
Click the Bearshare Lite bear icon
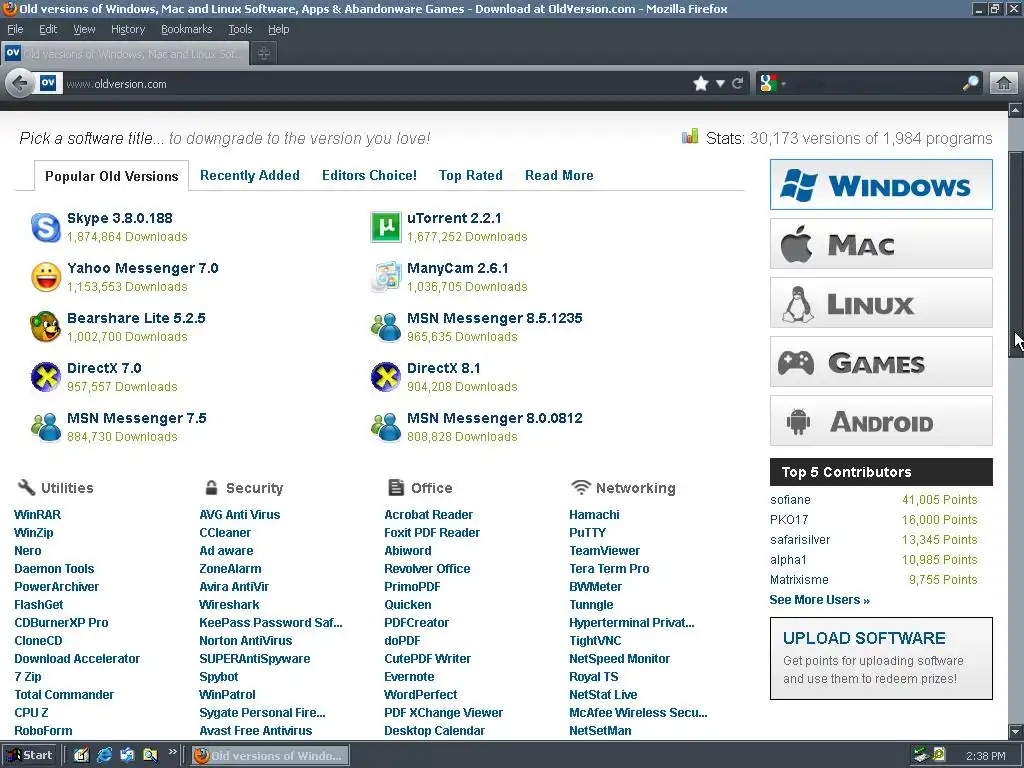pos(46,327)
